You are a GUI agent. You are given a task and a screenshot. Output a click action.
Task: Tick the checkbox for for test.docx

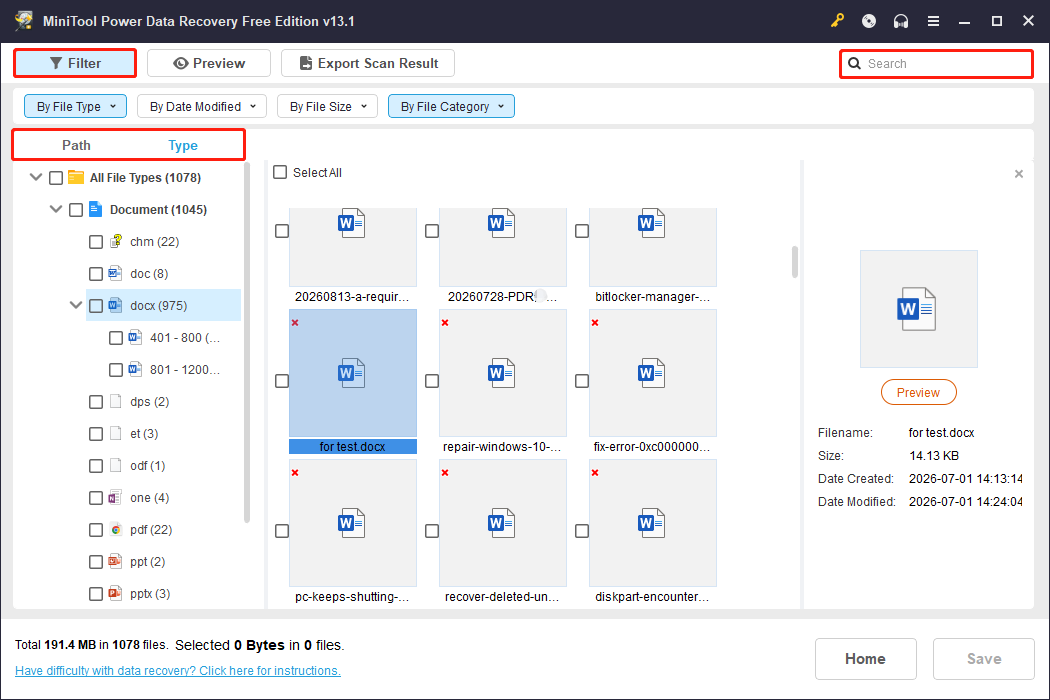(282, 380)
